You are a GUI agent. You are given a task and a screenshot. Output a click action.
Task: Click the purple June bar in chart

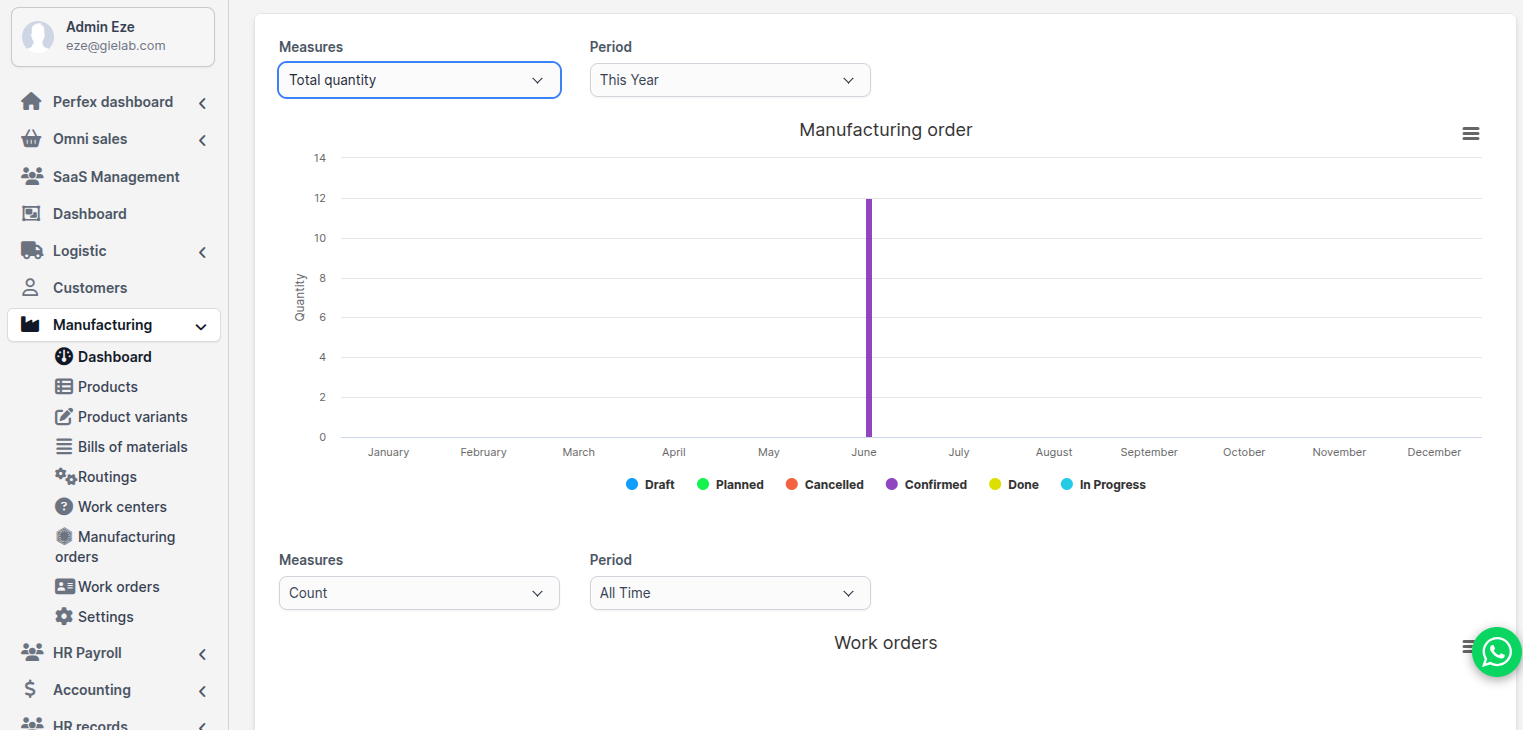[869, 318]
